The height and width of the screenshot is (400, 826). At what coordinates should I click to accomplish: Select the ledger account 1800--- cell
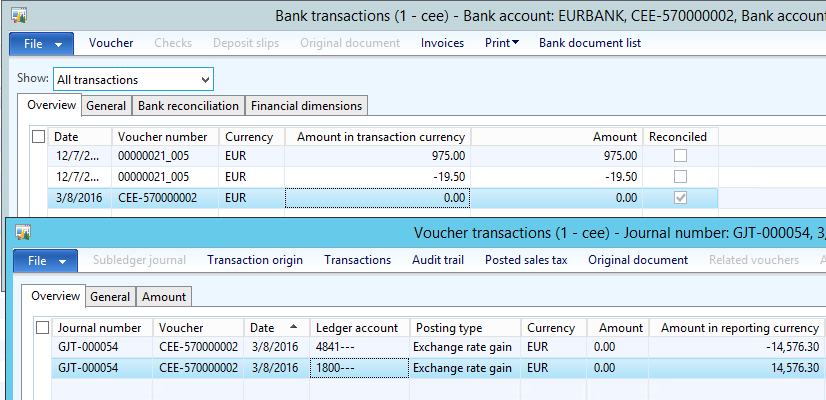[359, 368]
